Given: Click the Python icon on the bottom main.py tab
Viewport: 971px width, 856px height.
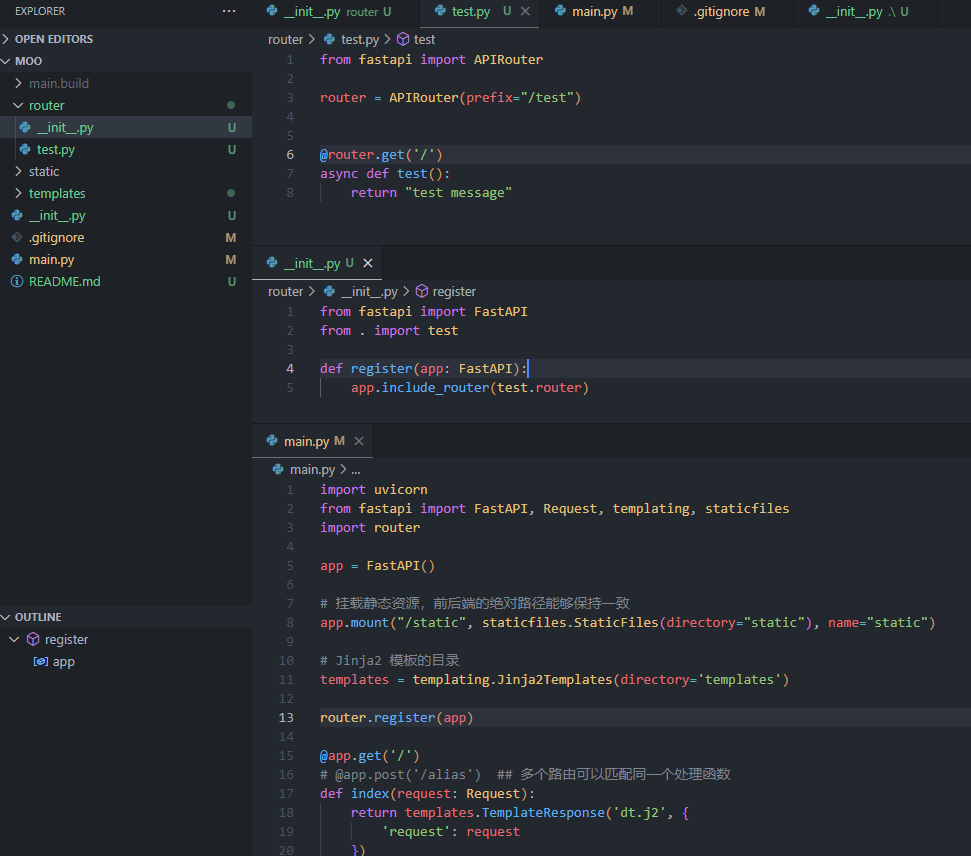Looking at the screenshot, I should [x=272, y=440].
